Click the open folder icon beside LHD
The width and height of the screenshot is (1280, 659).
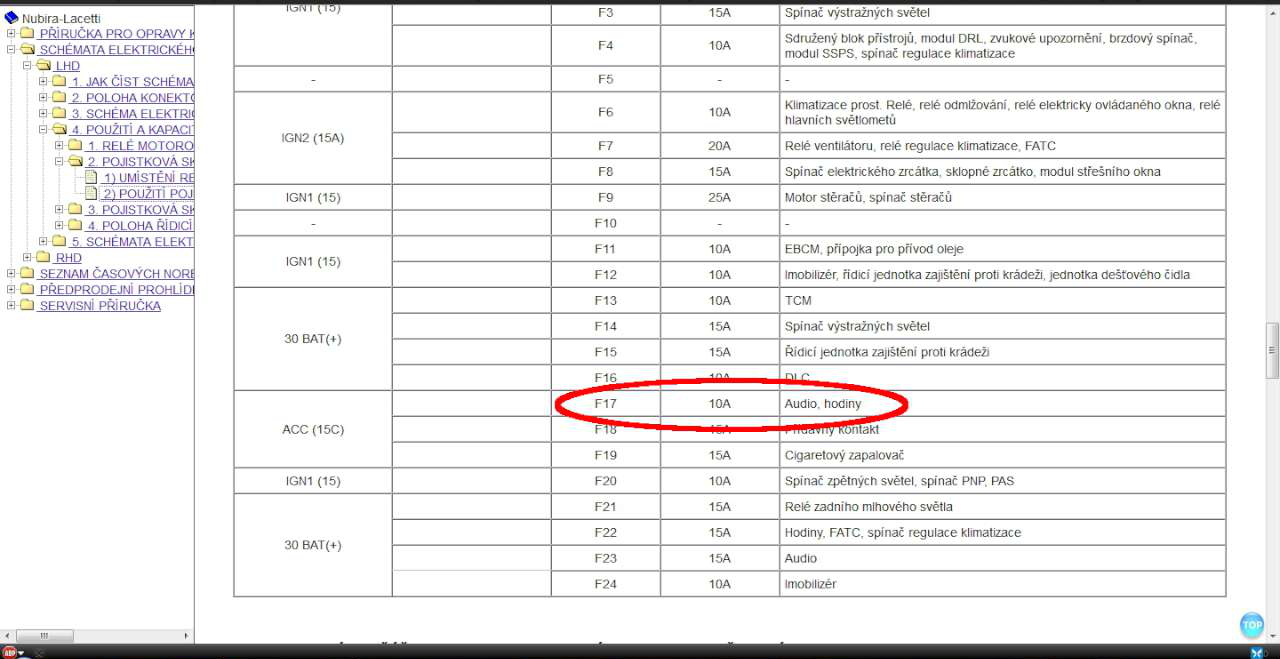click(x=43, y=66)
